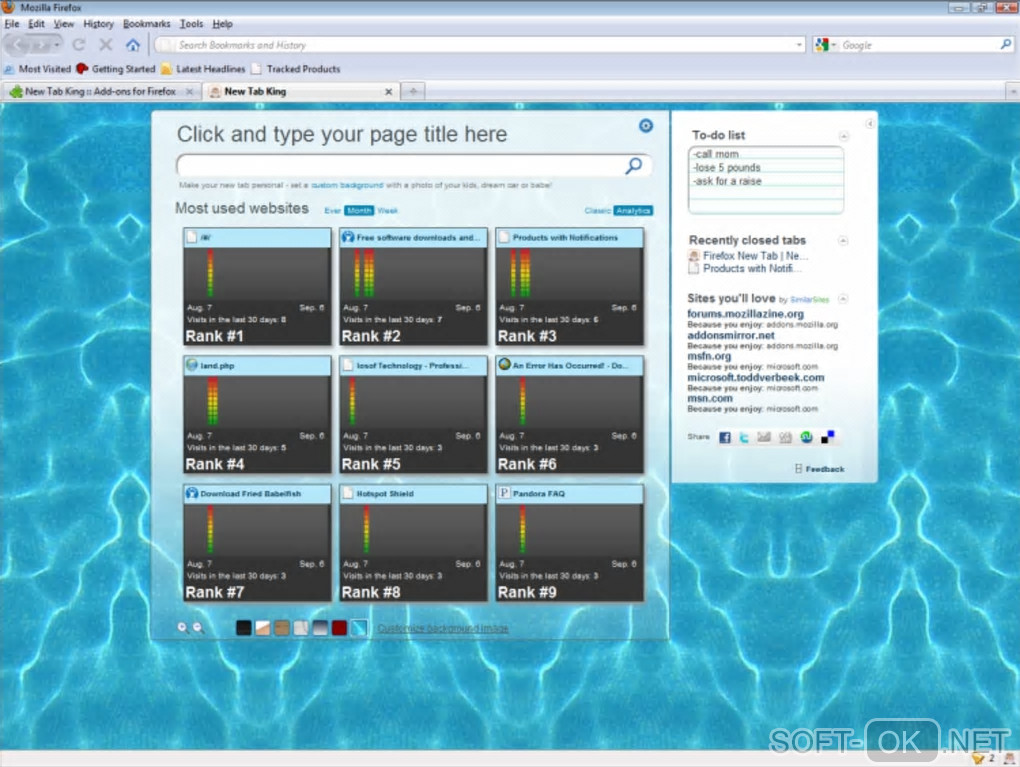Open the Help menu

click(222, 24)
